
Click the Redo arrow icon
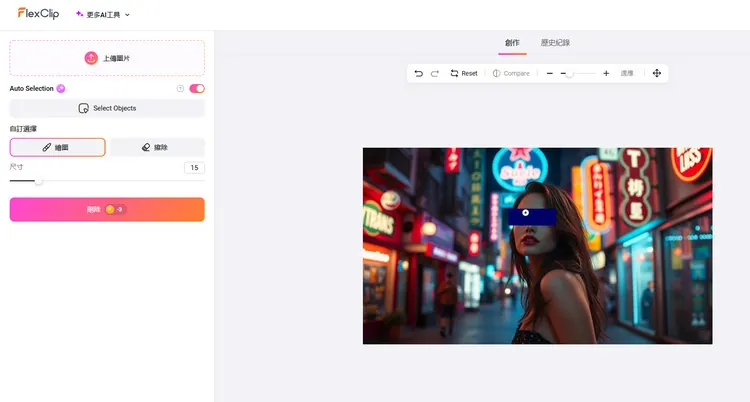tap(435, 73)
